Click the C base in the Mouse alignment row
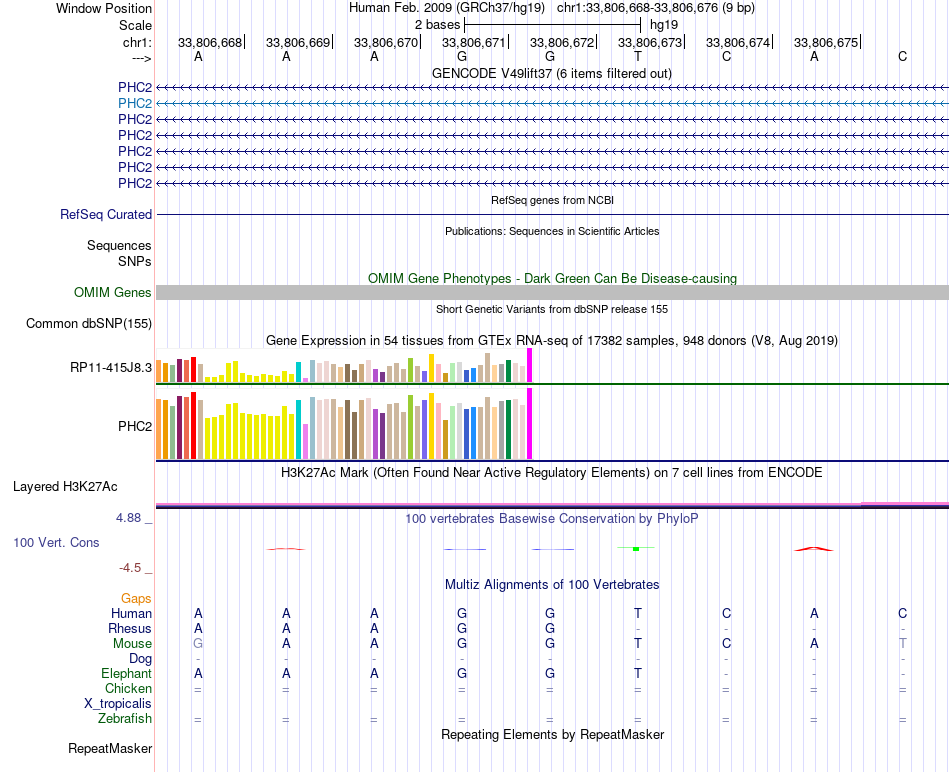 [x=726, y=644]
